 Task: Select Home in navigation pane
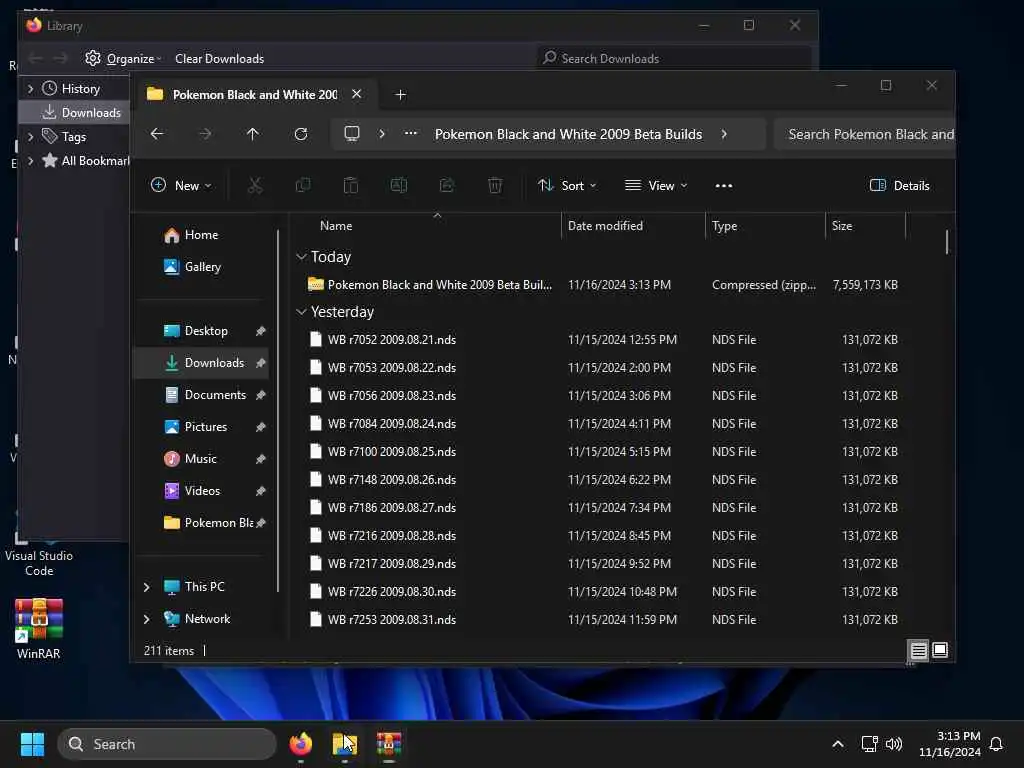click(x=200, y=234)
